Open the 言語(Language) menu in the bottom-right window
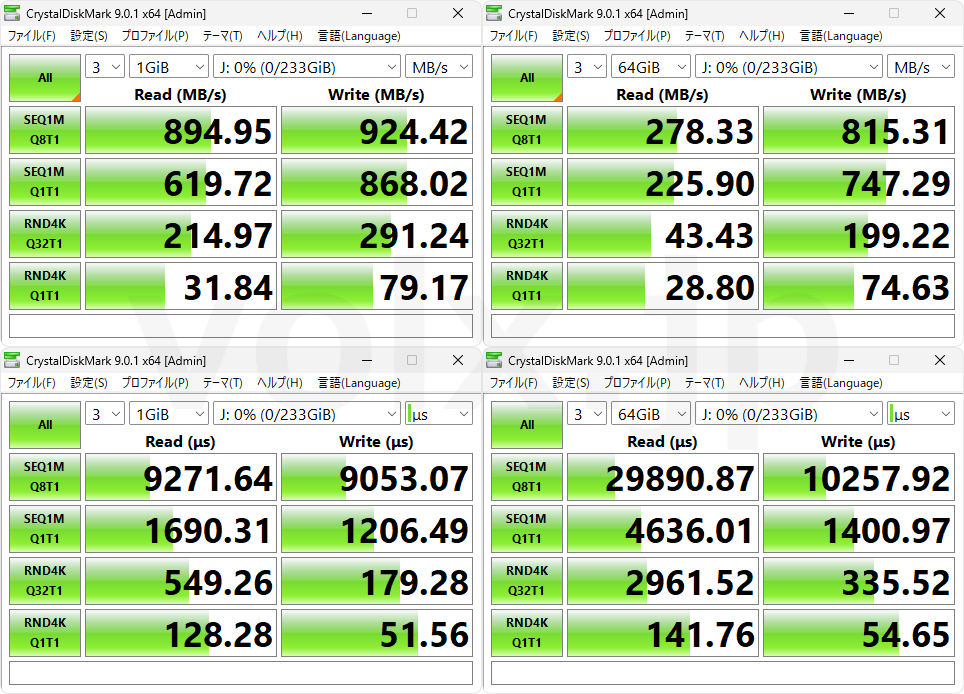 841,382
